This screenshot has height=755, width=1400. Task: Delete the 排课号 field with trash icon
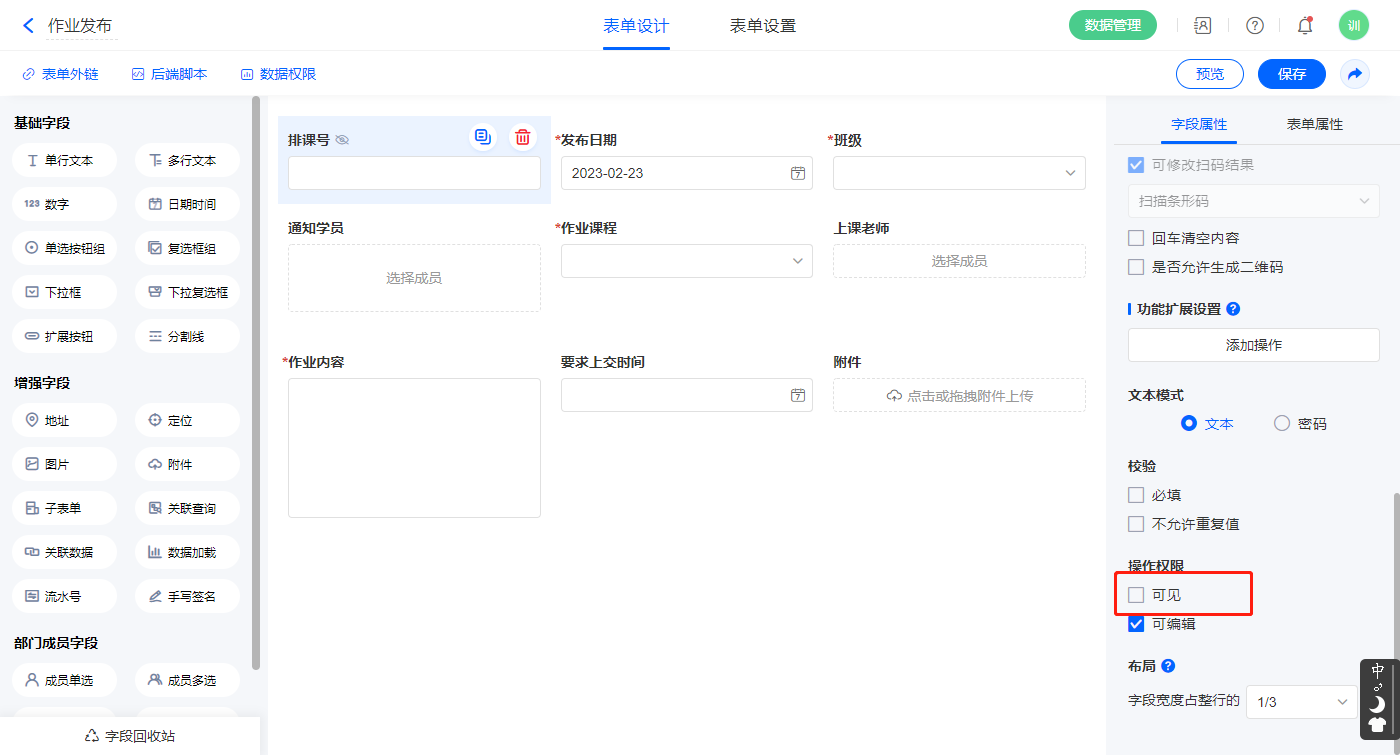[x=522, y=137]
